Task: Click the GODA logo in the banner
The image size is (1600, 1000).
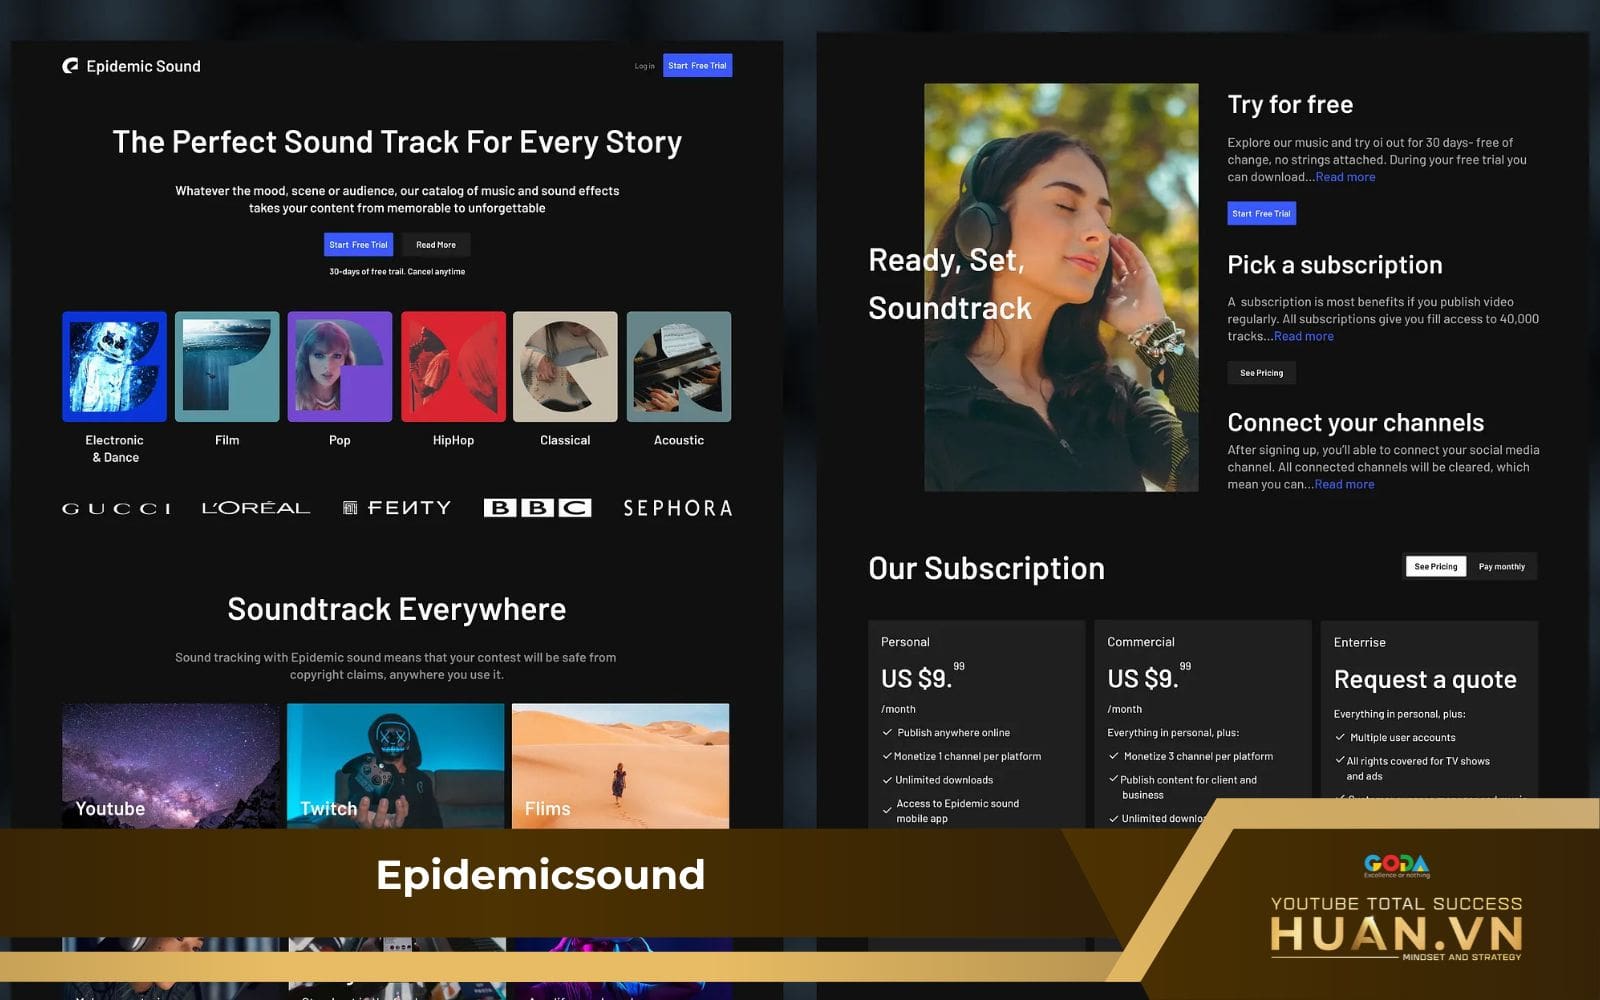Action: [1396, 865]
